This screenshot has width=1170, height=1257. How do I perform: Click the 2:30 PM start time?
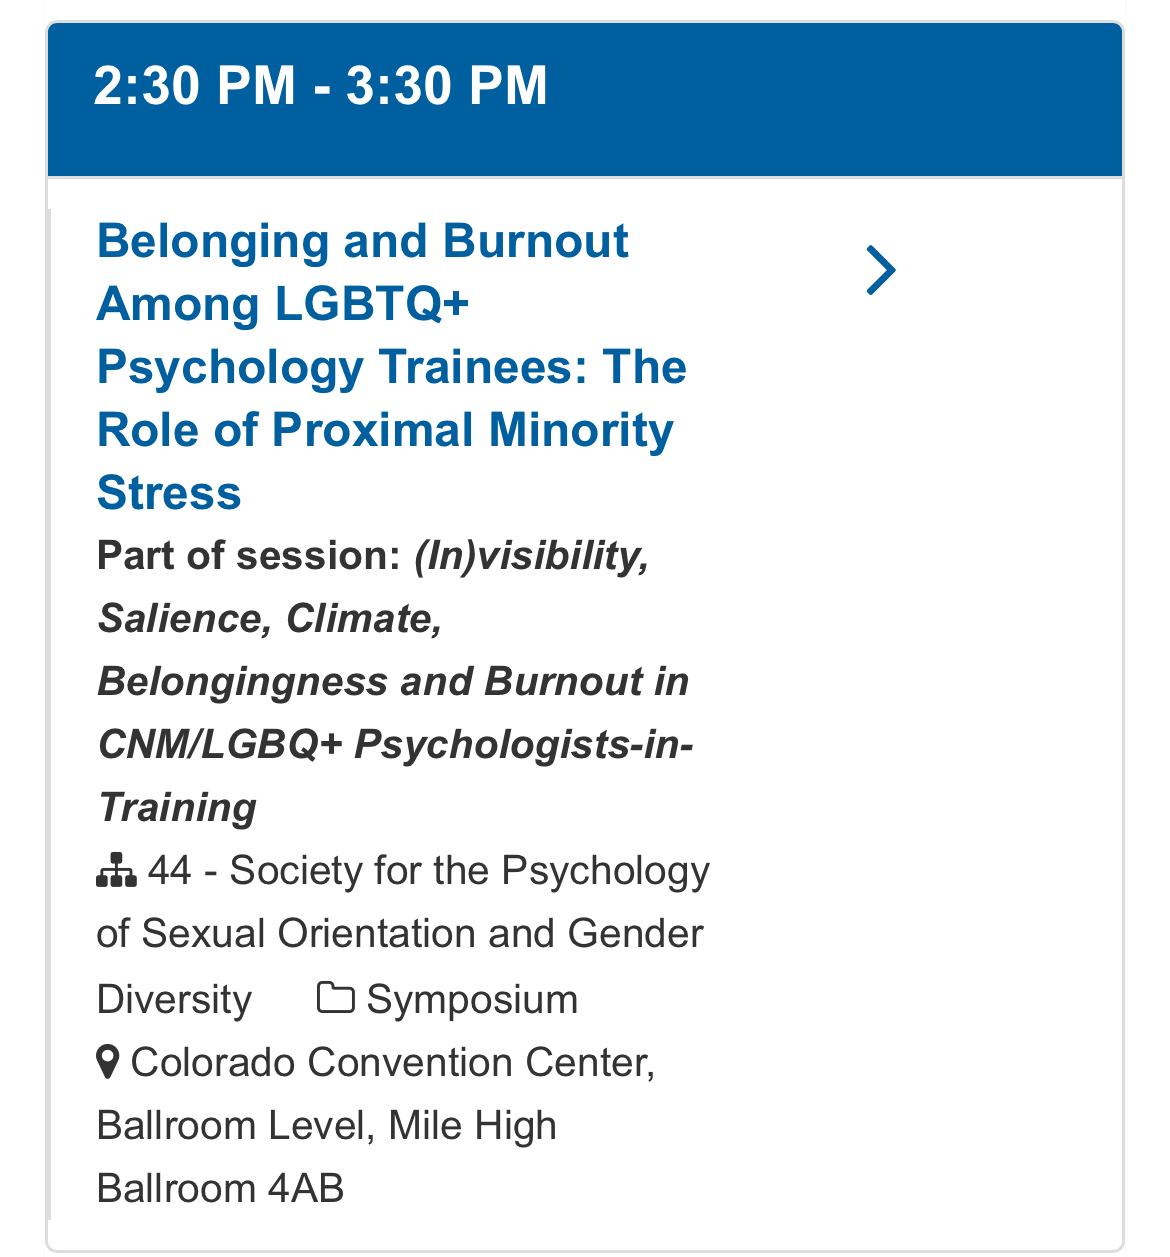click(194, 86)
